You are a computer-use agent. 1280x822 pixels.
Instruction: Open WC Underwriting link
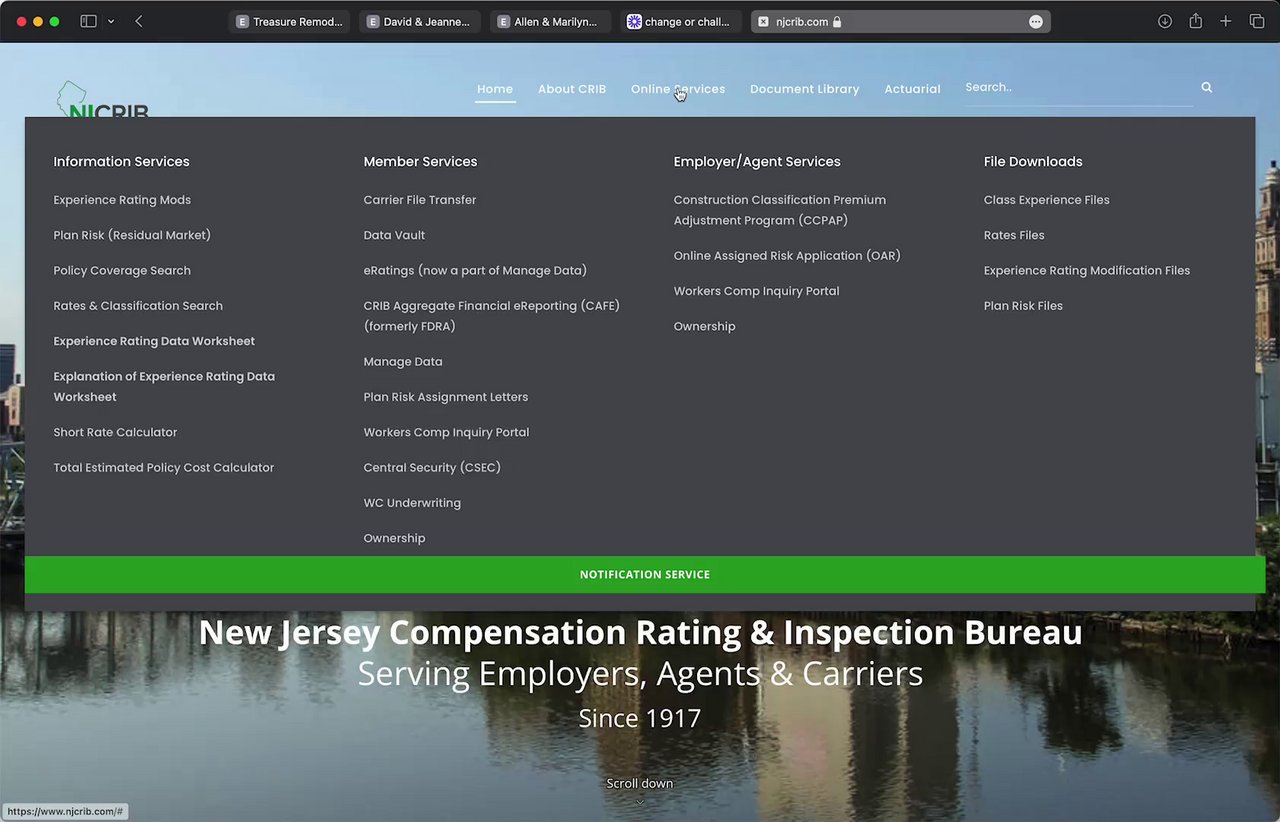point(412,503)
